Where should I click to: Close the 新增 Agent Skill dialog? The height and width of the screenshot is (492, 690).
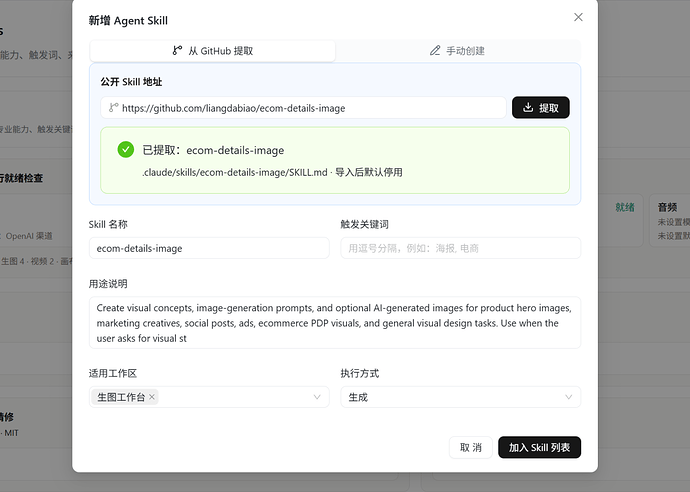click(x=578, y=17)
